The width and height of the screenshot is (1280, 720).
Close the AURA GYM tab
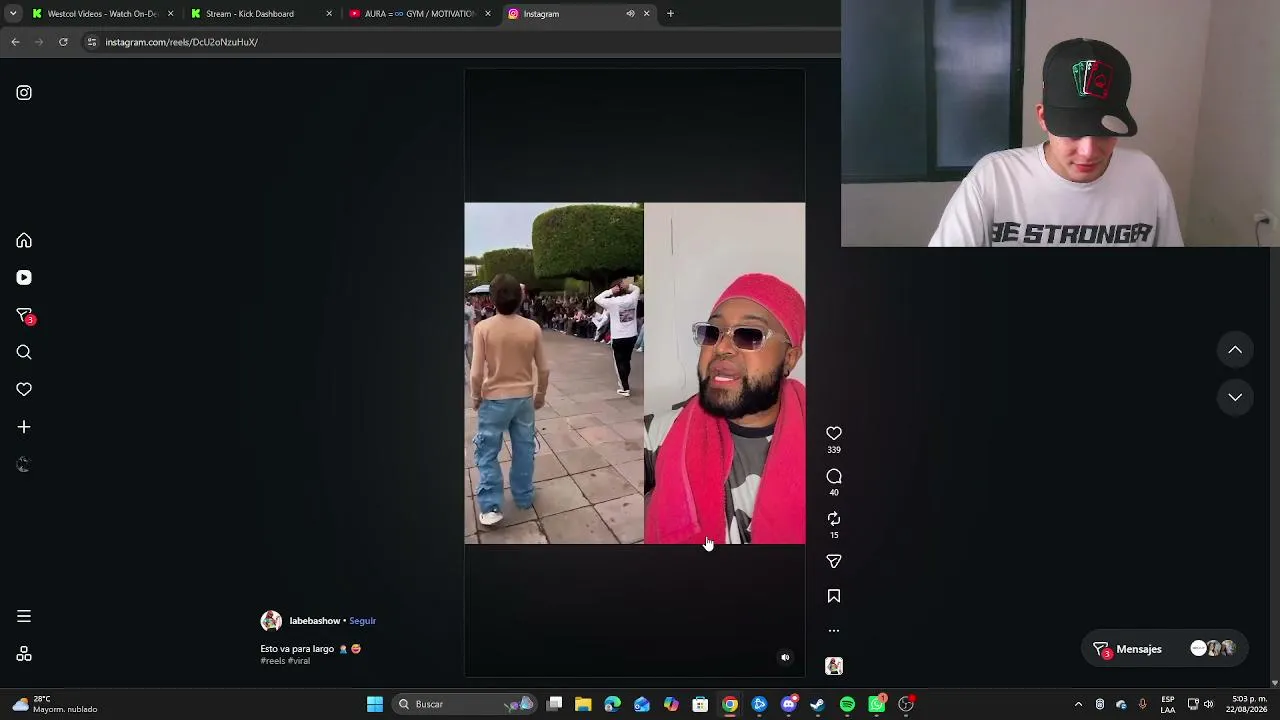click(x=488, y=14)
